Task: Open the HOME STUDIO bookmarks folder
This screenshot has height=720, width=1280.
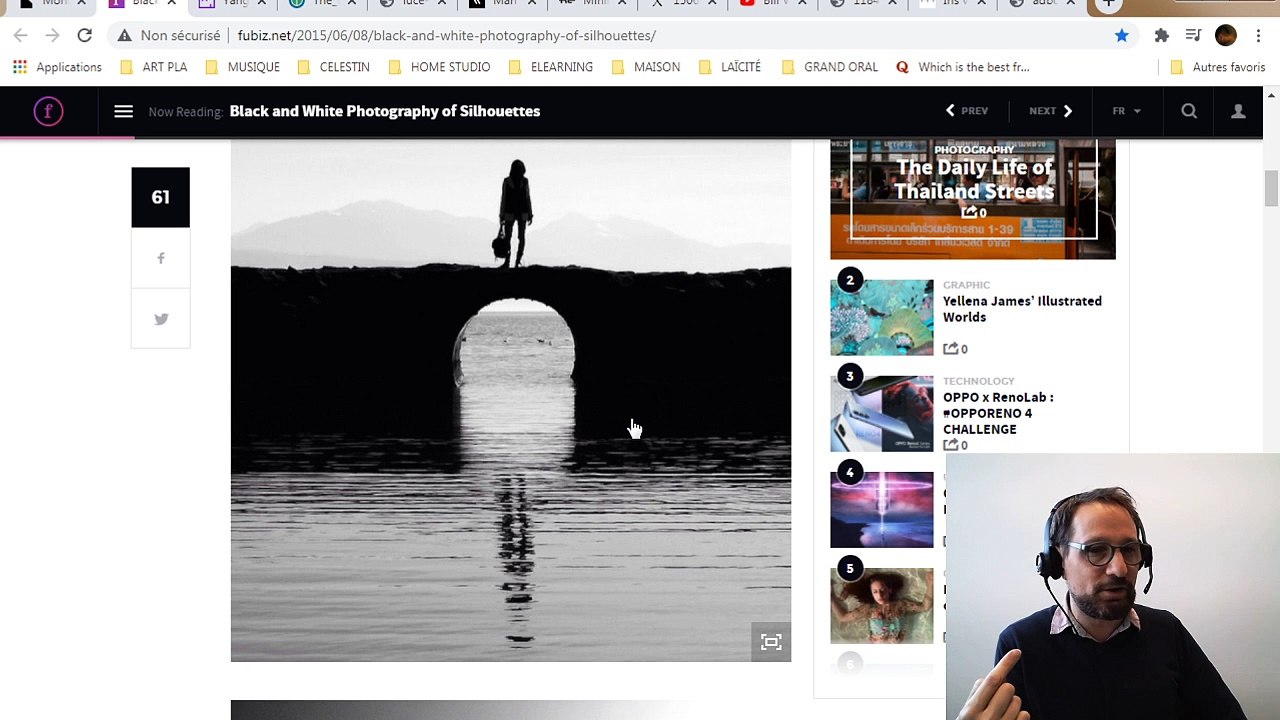Action: click(438, 67)
